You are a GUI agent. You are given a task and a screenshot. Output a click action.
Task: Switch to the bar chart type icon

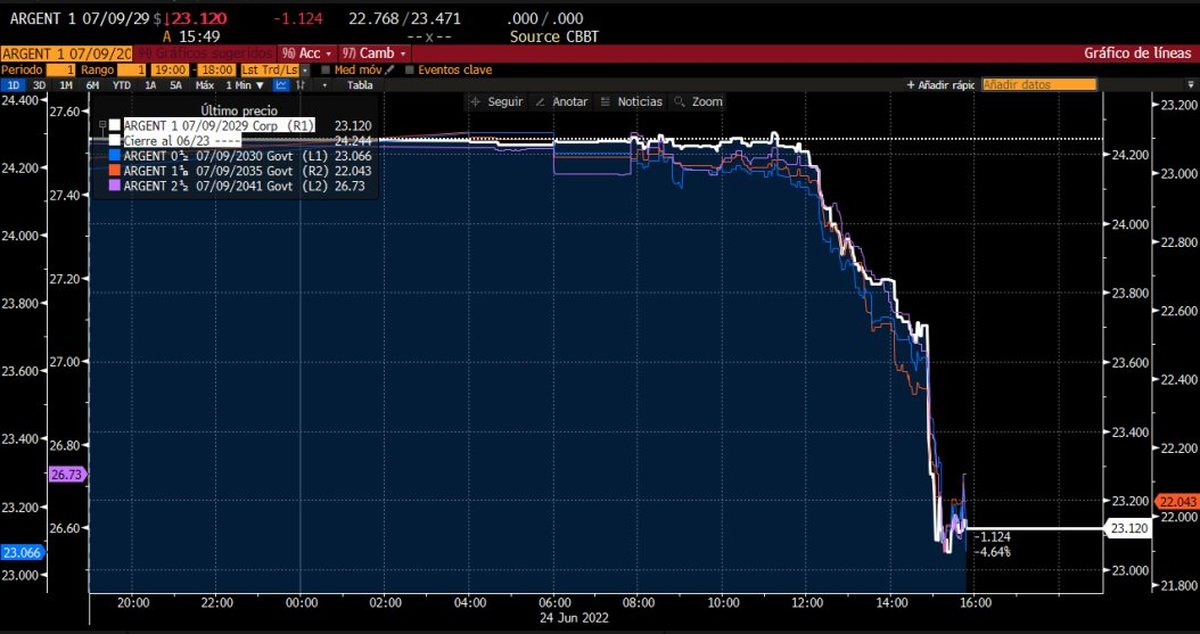pos(301,85)
